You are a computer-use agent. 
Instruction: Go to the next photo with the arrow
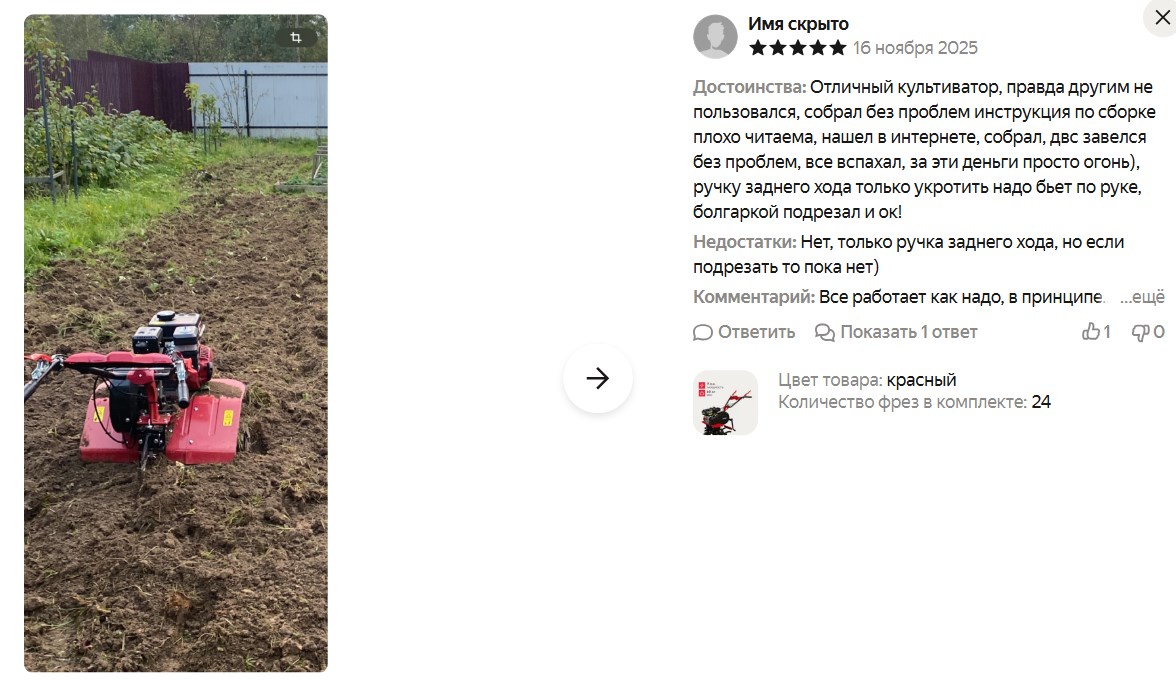point(598,378)
